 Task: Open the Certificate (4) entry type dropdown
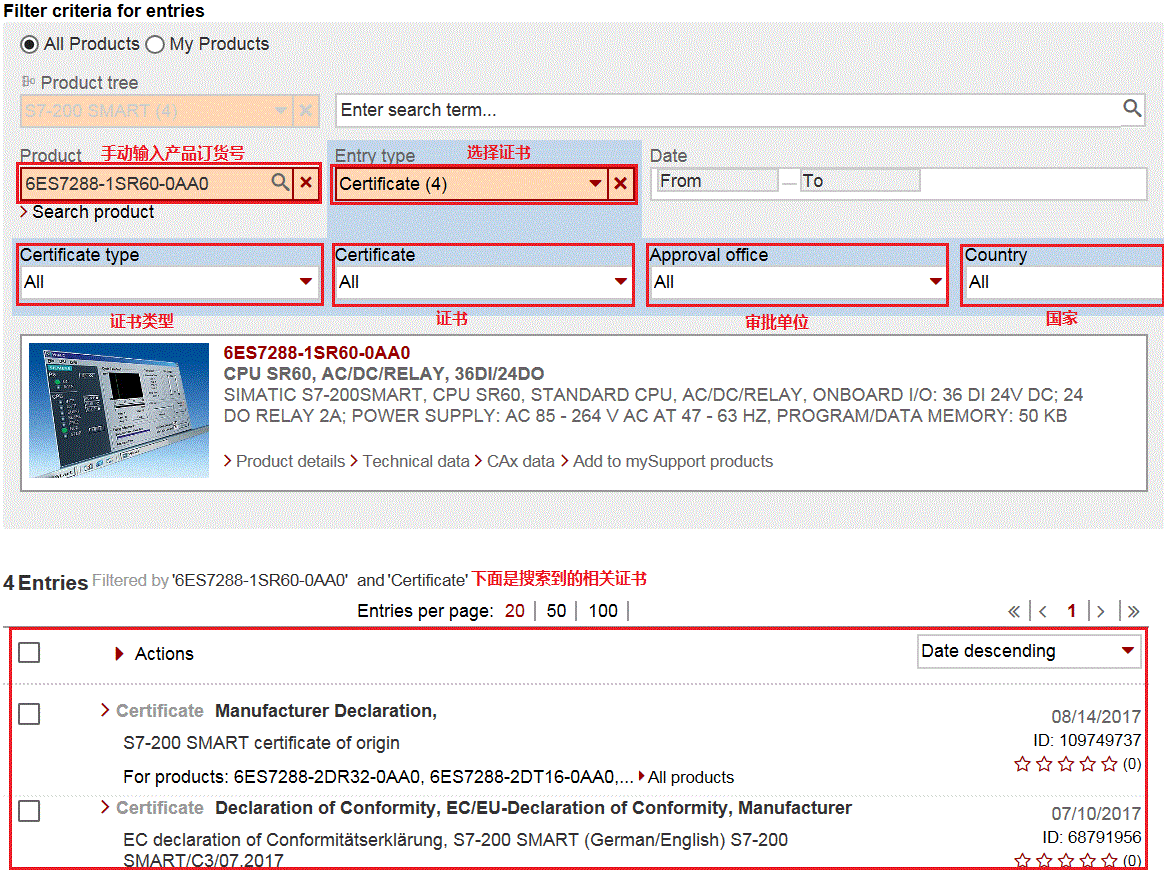[471, 183]
